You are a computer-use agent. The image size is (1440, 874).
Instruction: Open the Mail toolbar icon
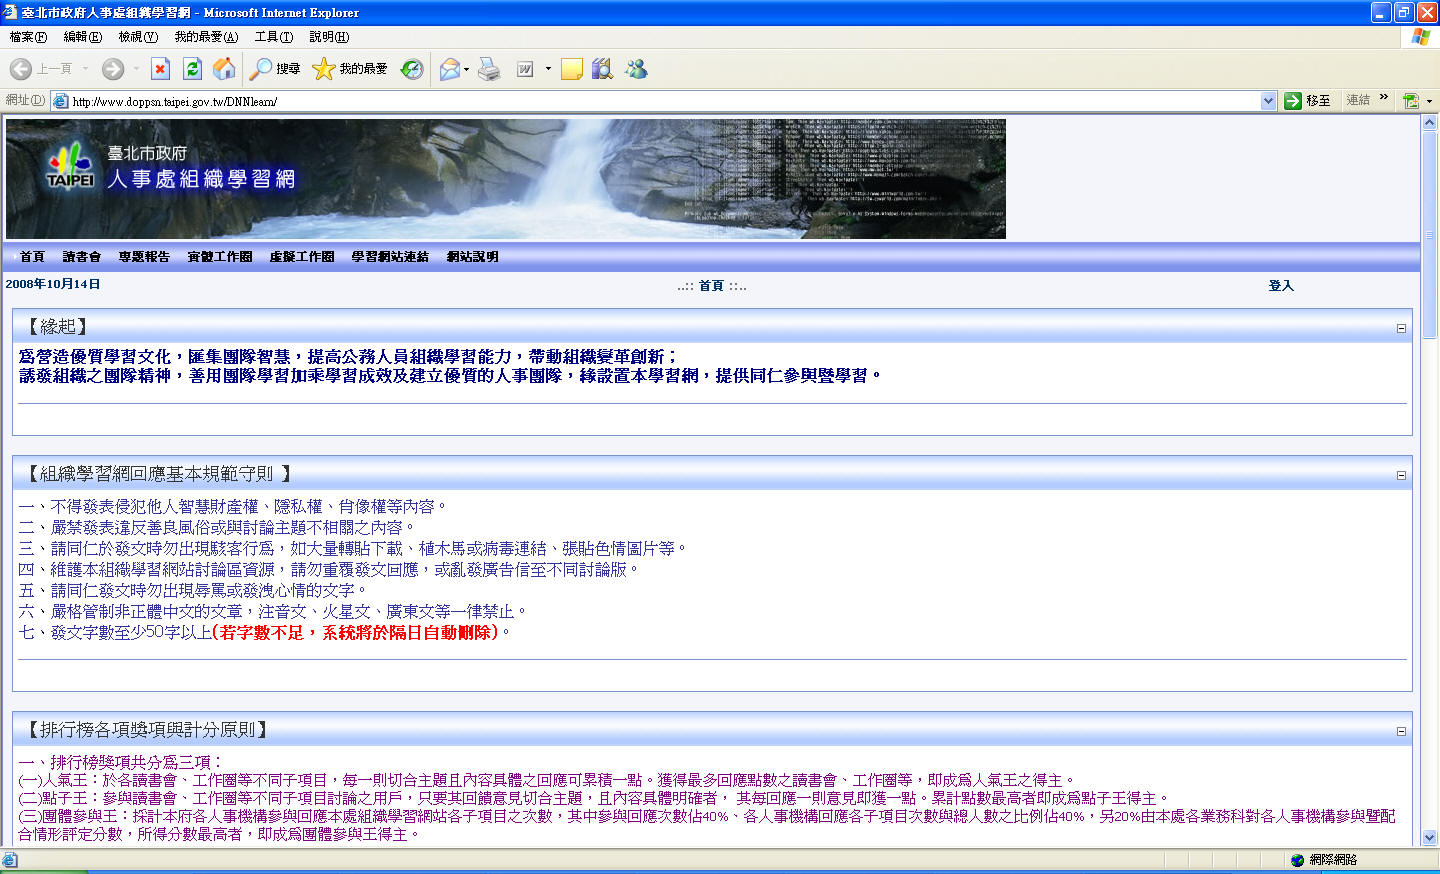(449, 69)
